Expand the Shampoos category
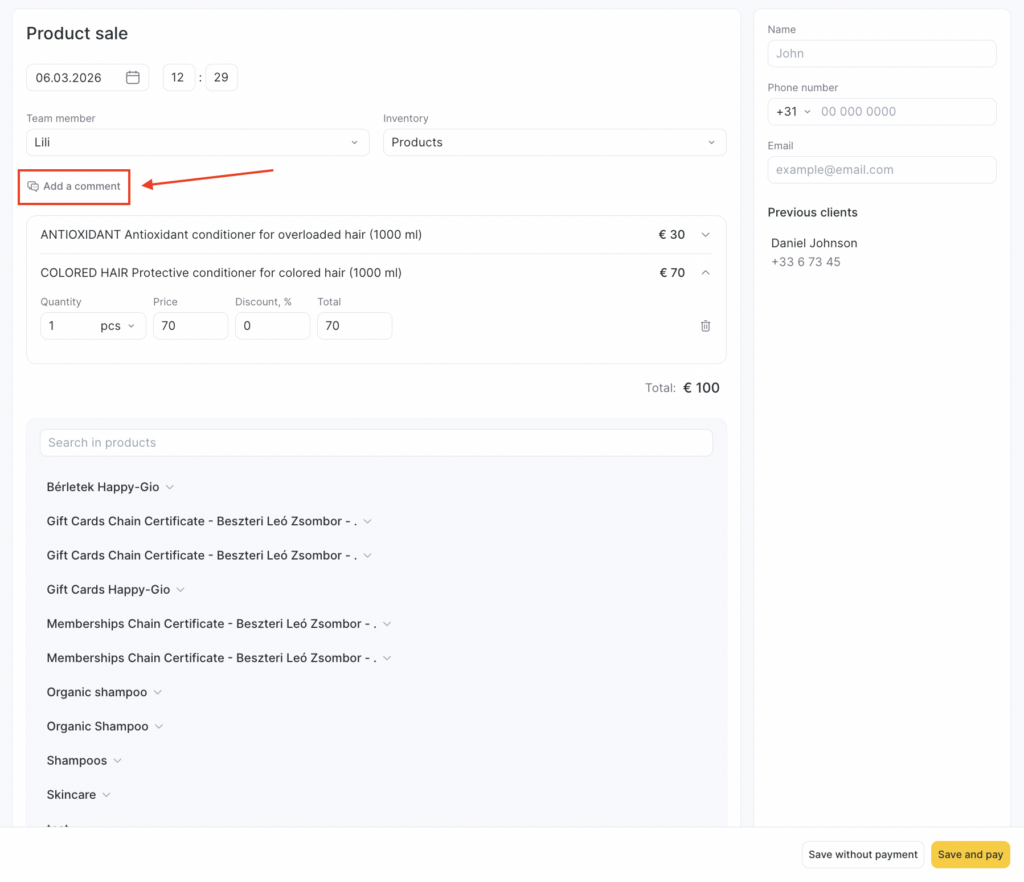The image size is (1024, 882). [117, 761]
